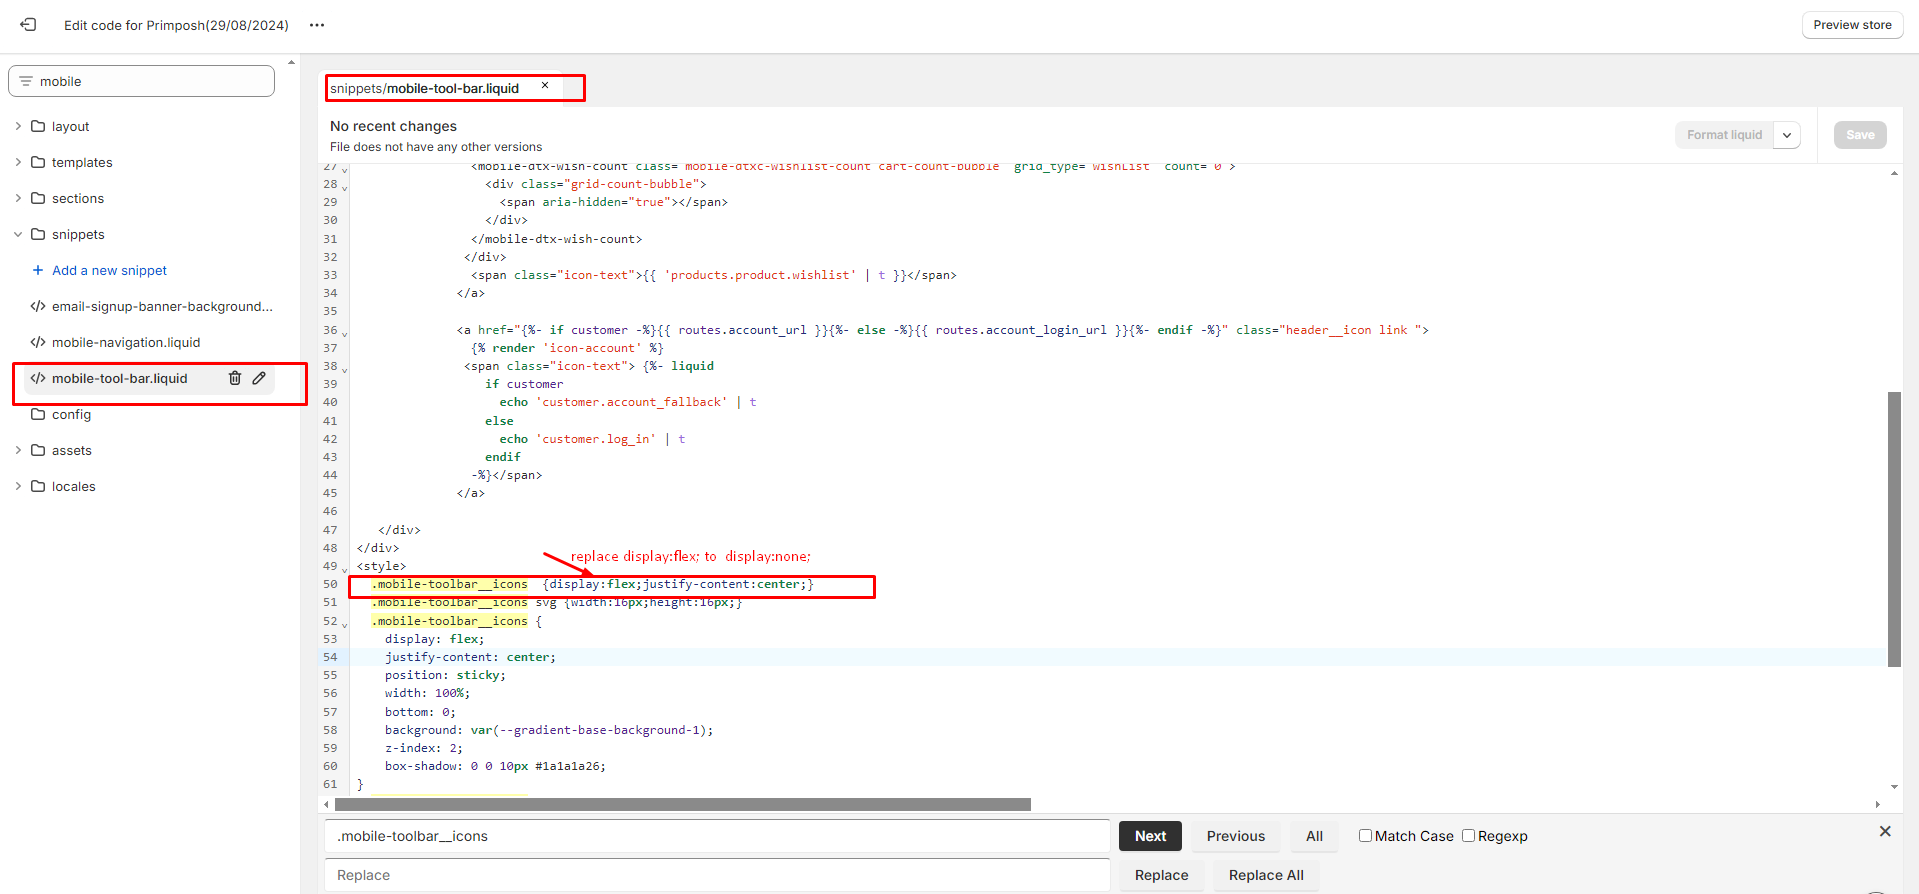Click Next to find next match
The height and width of the screenshot is (894, 1919).
(x=1150, y=836)
